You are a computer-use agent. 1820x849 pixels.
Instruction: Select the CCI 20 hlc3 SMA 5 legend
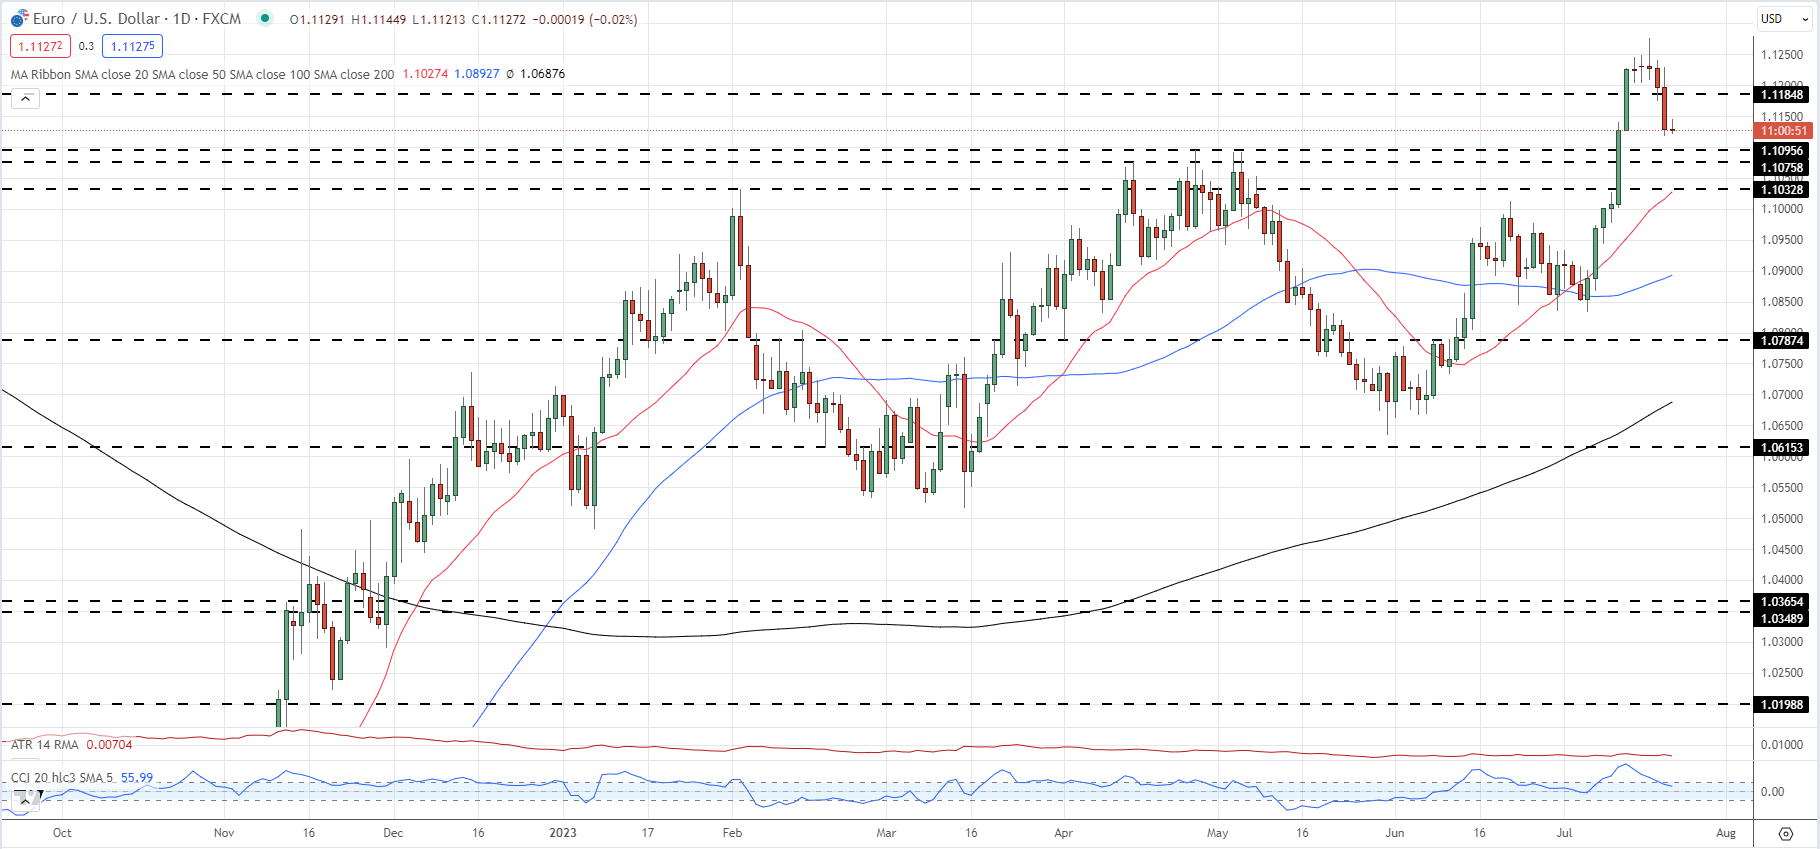tap(62, 778)
